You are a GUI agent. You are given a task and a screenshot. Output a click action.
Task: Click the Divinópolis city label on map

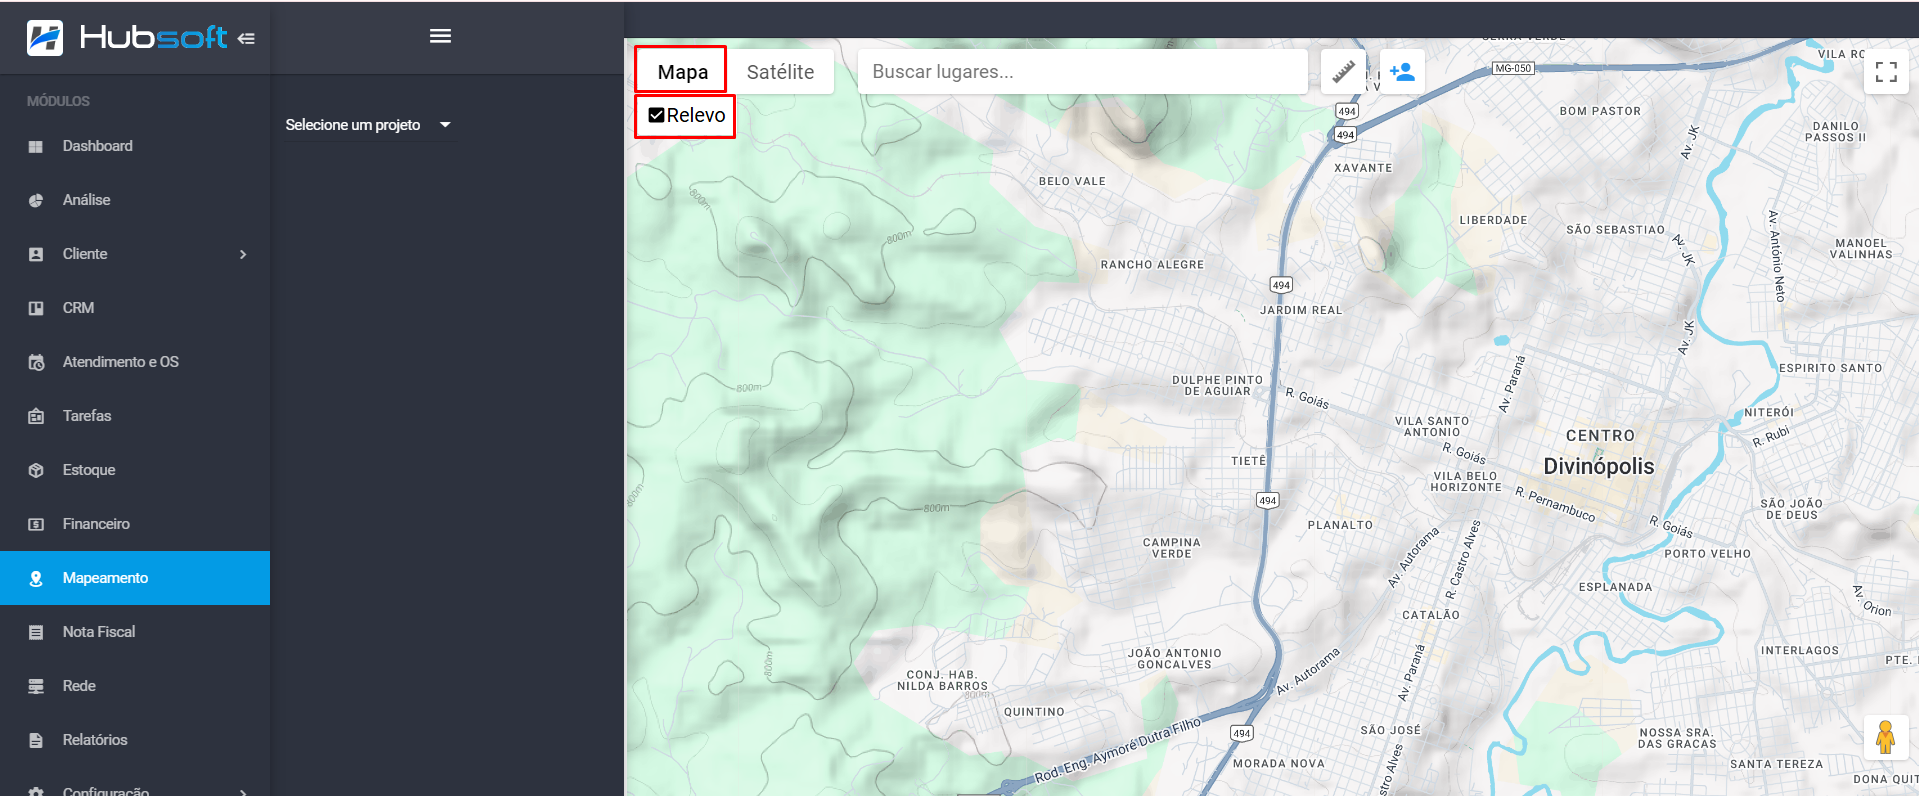pyautogui.click(x=1598, y=466)
